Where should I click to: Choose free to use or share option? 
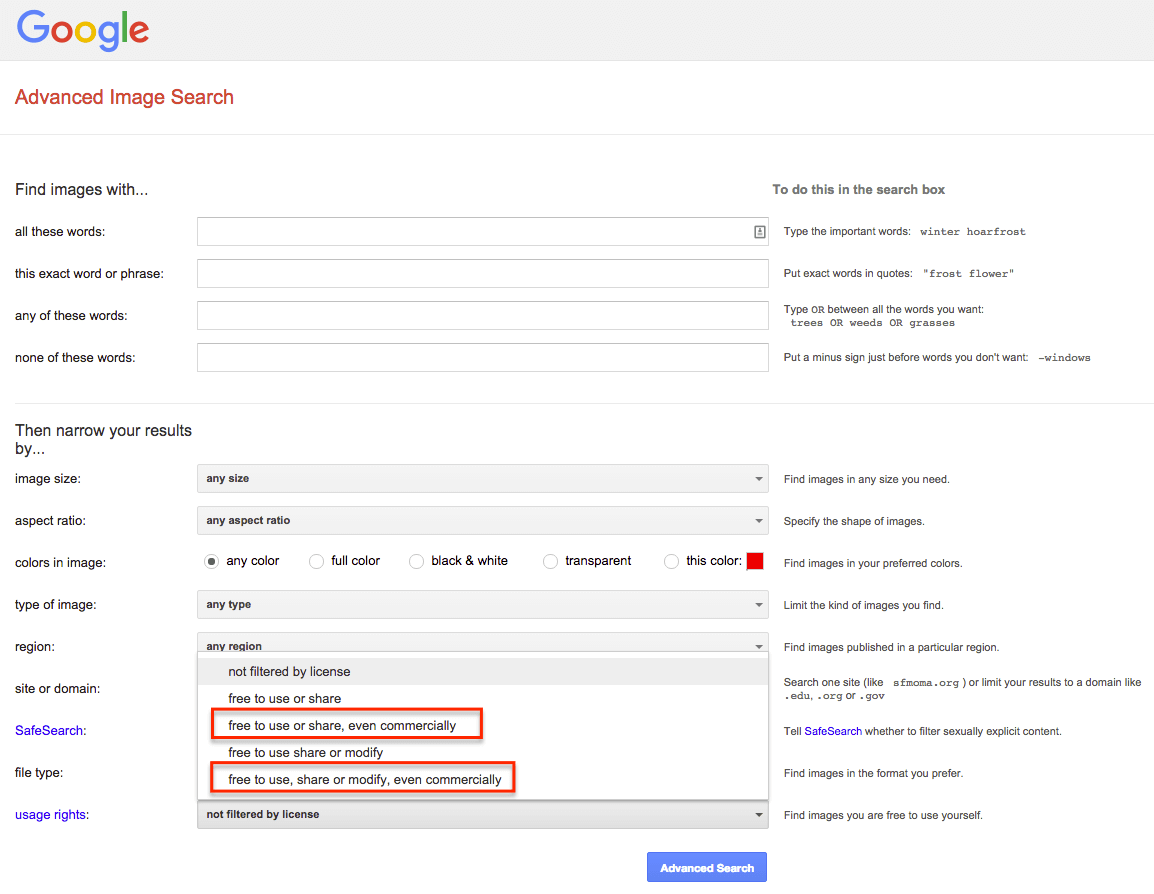(x=483, y=698)
